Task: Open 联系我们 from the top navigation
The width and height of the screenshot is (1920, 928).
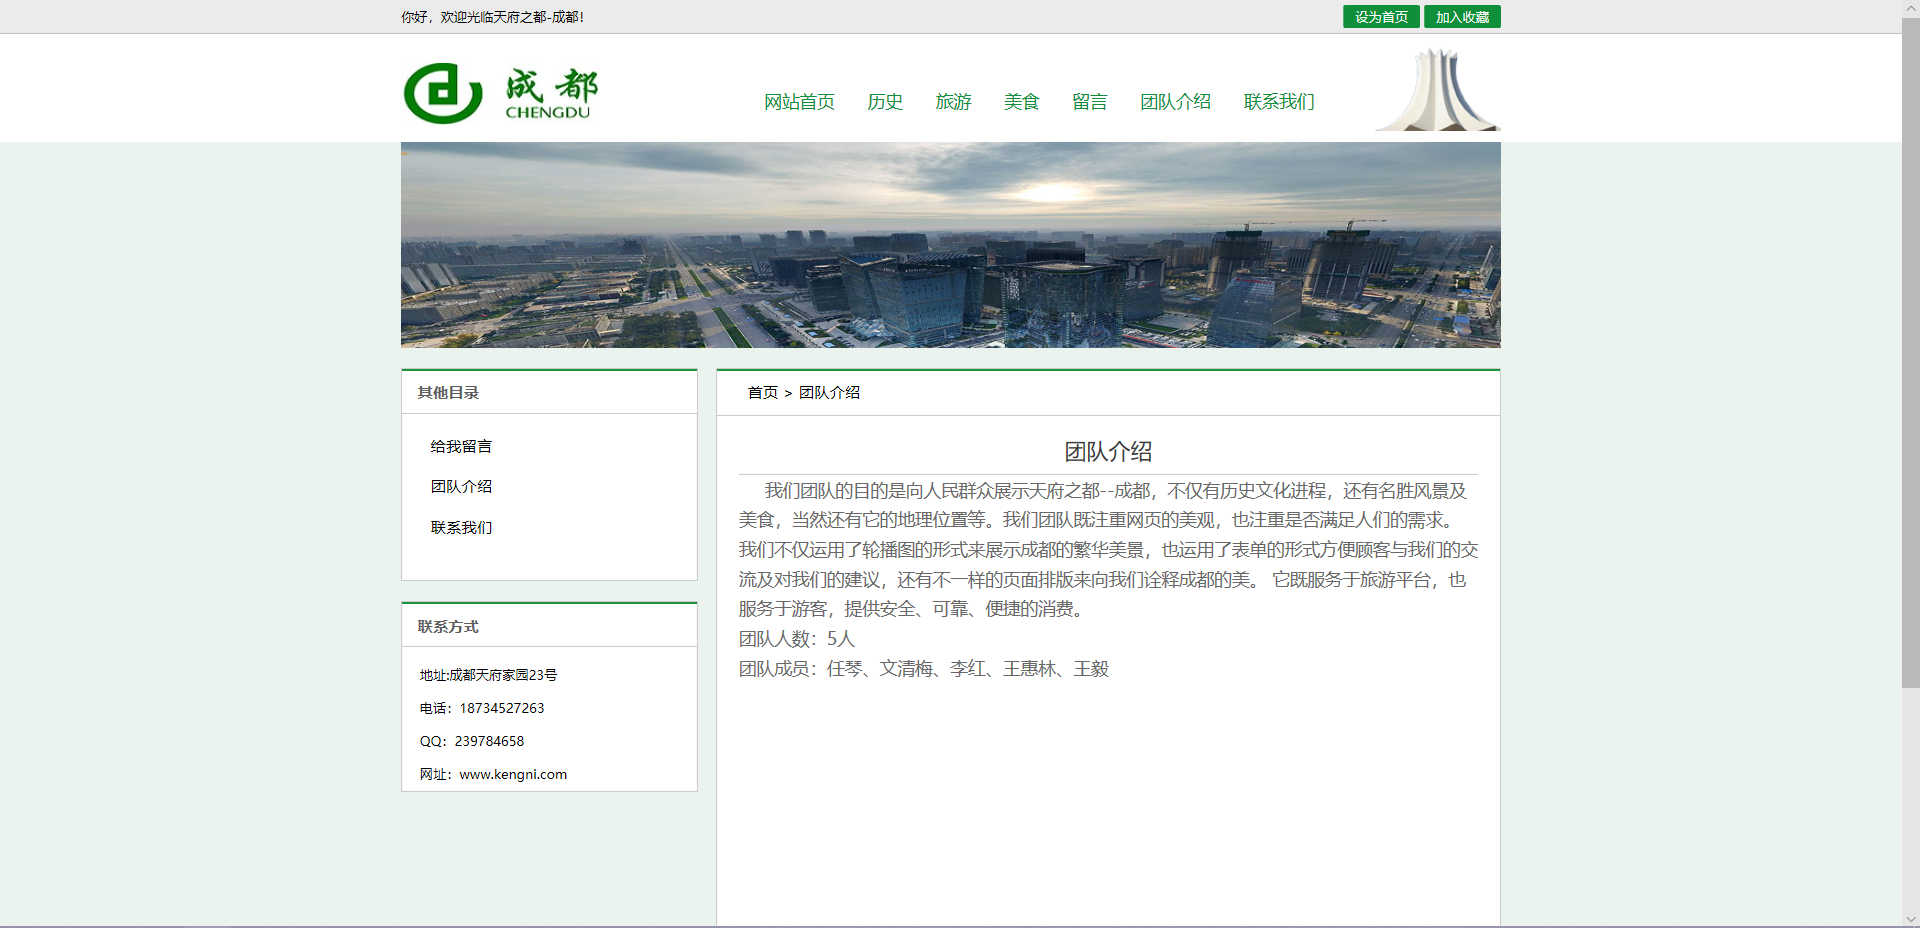Action: pos(1278,102)
